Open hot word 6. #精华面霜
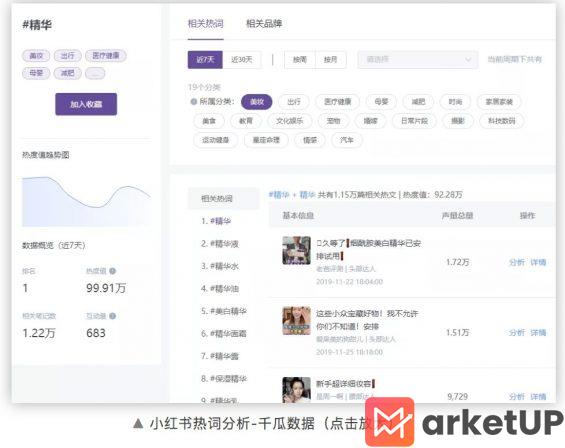This screenshot has width=565, height=448. [x=224, y=333]
